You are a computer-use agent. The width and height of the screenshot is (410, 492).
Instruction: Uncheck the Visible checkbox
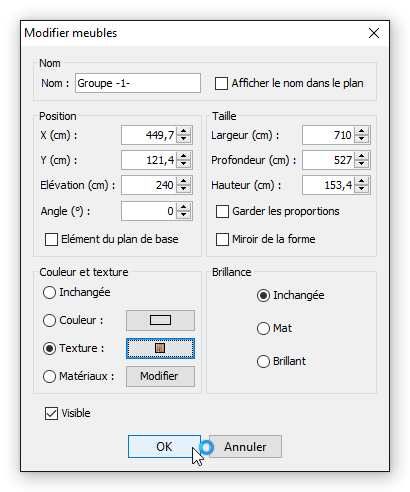[x=51, y=413]
